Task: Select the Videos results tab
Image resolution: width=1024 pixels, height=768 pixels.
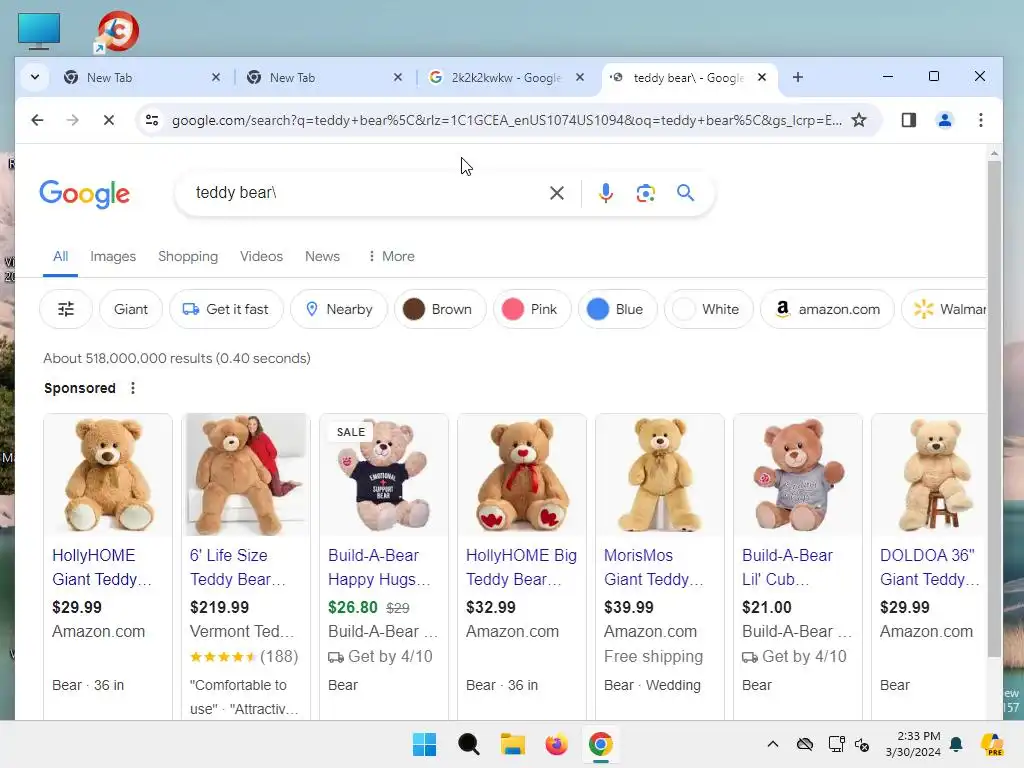Action: point(261,256)
